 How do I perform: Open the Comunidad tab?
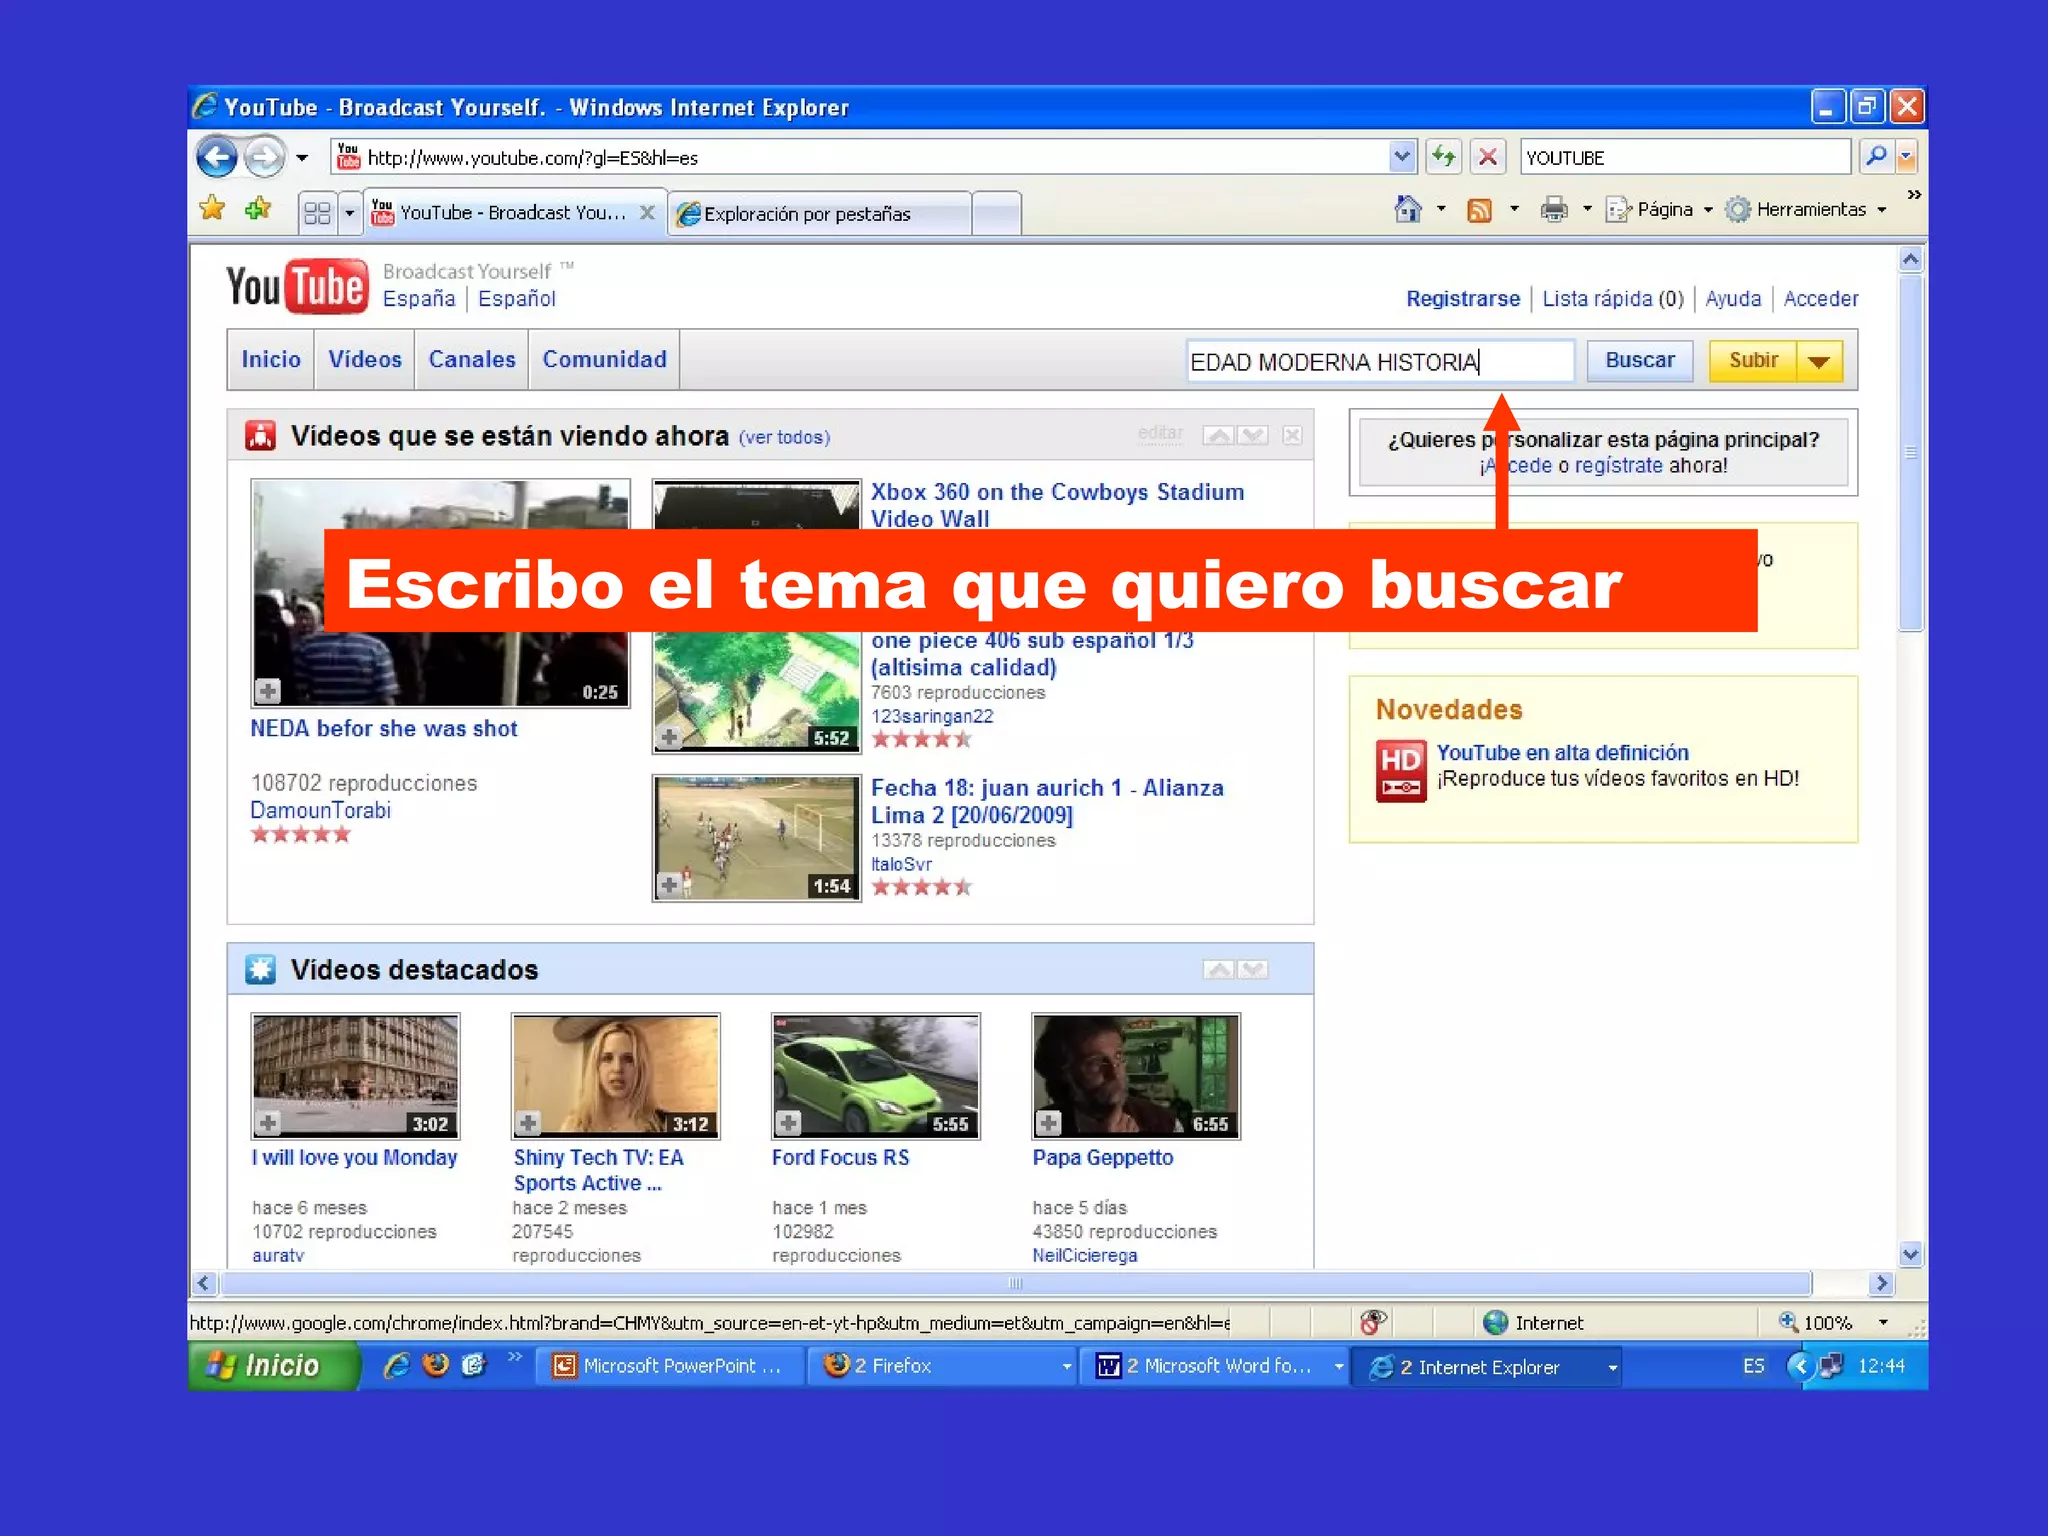click(604, 359)
